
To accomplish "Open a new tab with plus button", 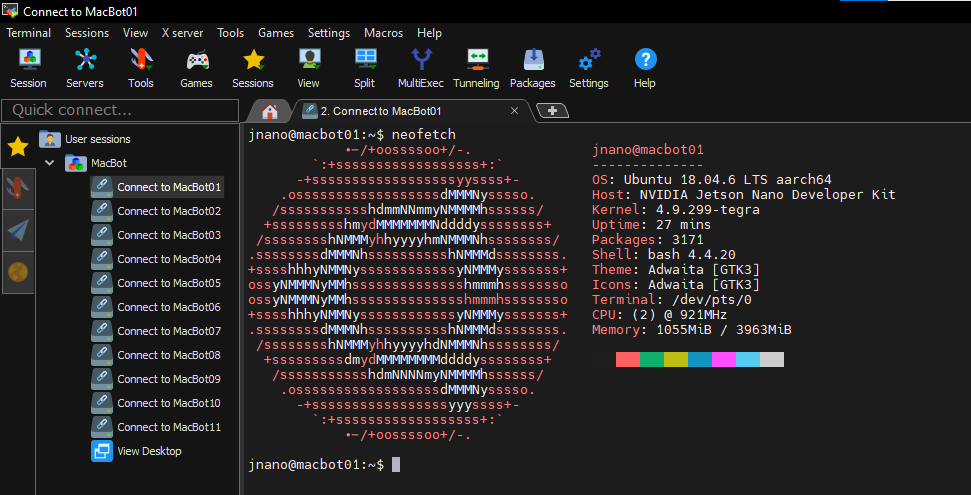I will click(552, 110).
